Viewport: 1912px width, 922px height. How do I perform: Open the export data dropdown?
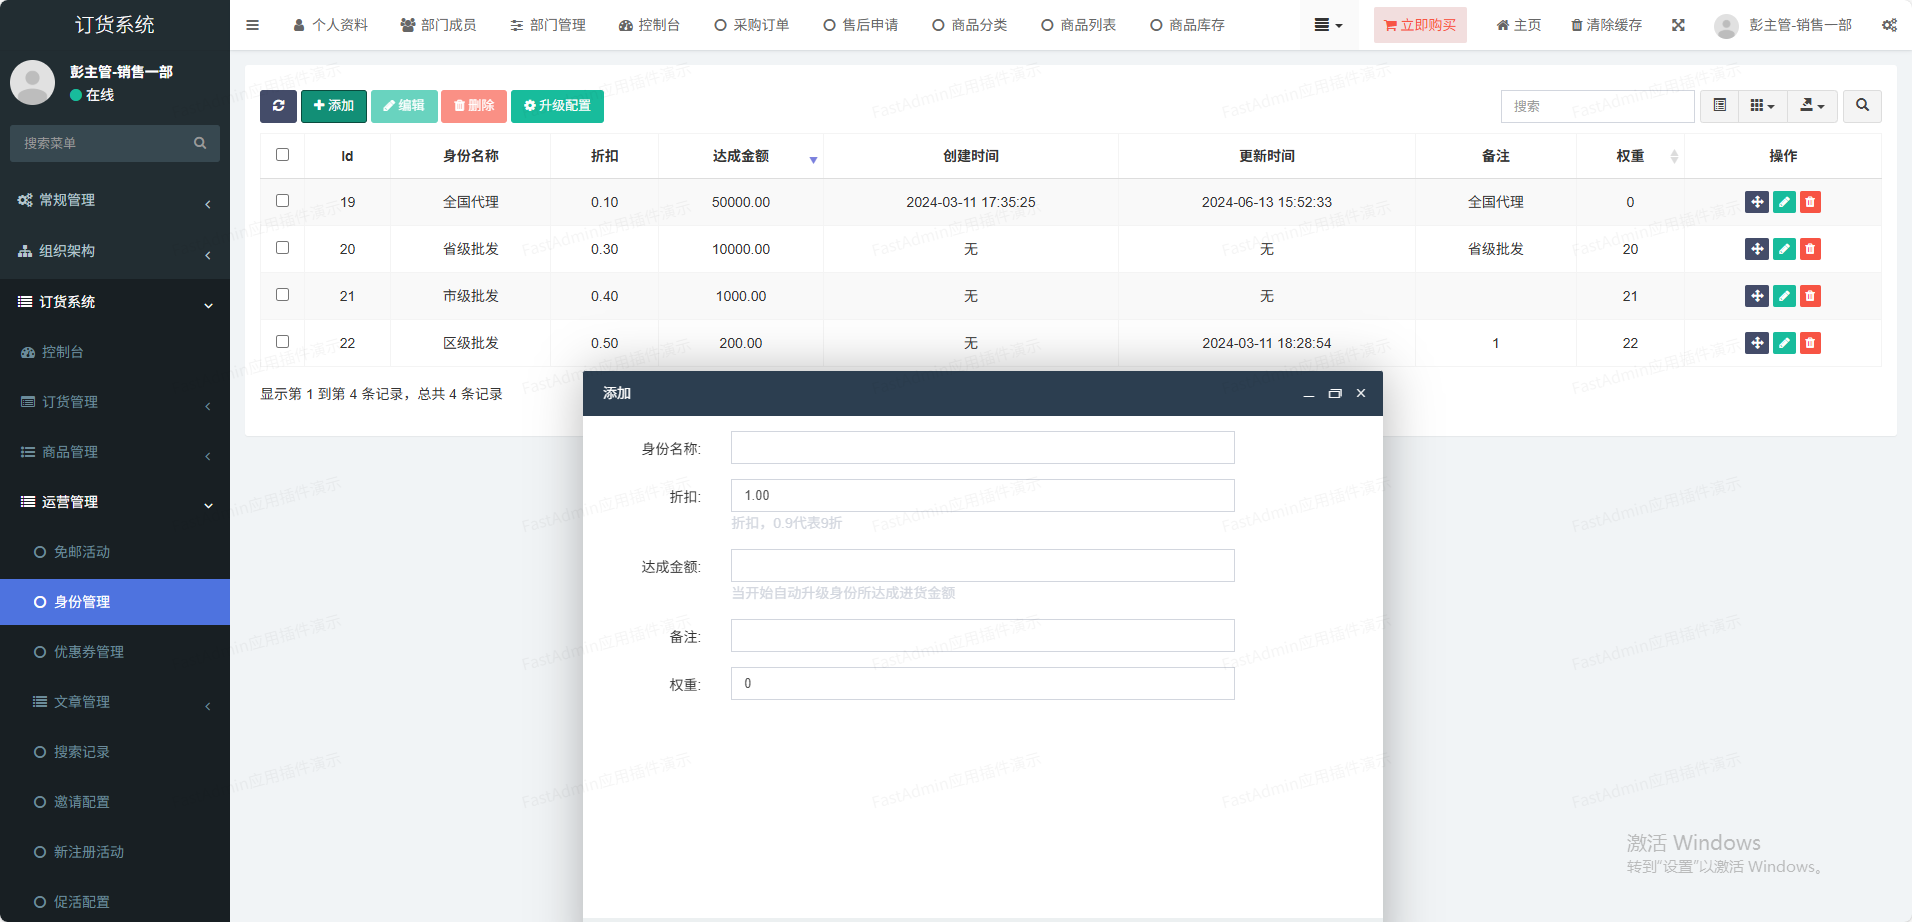pyautogui.click(x=1812, y=106)
